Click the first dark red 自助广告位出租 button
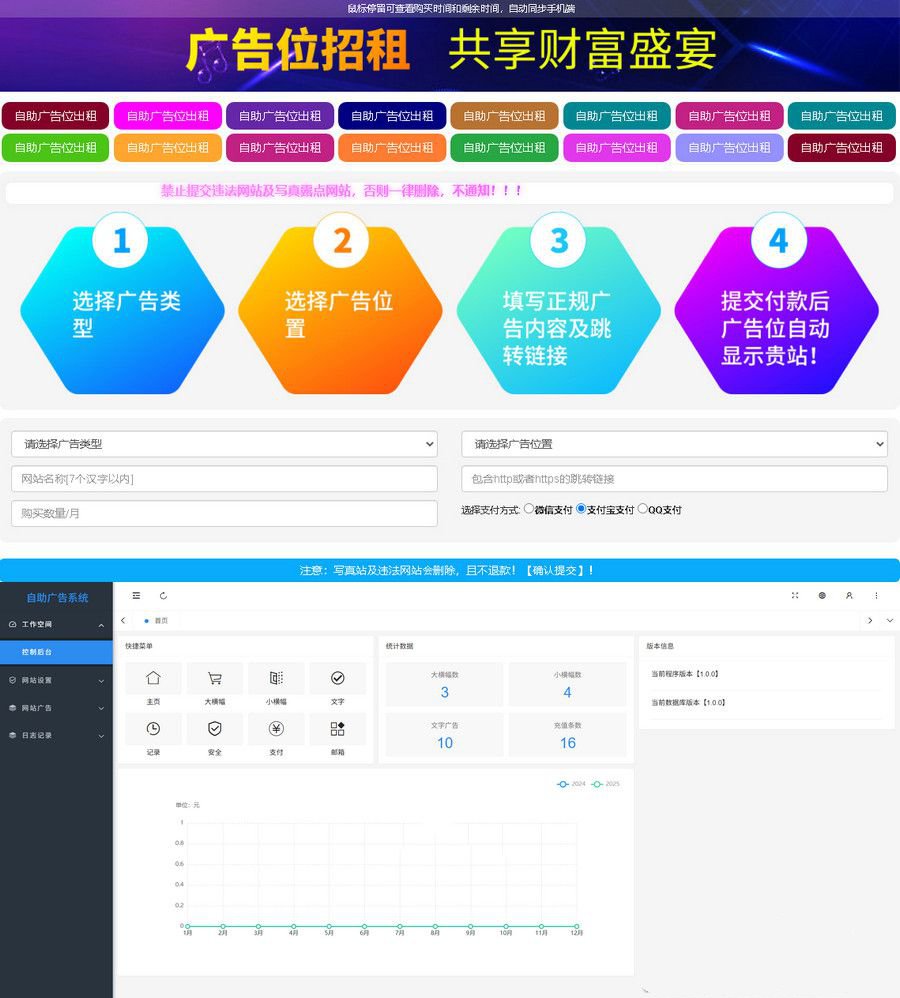Screen dimensions: 900x998 [x=55, y=116]
